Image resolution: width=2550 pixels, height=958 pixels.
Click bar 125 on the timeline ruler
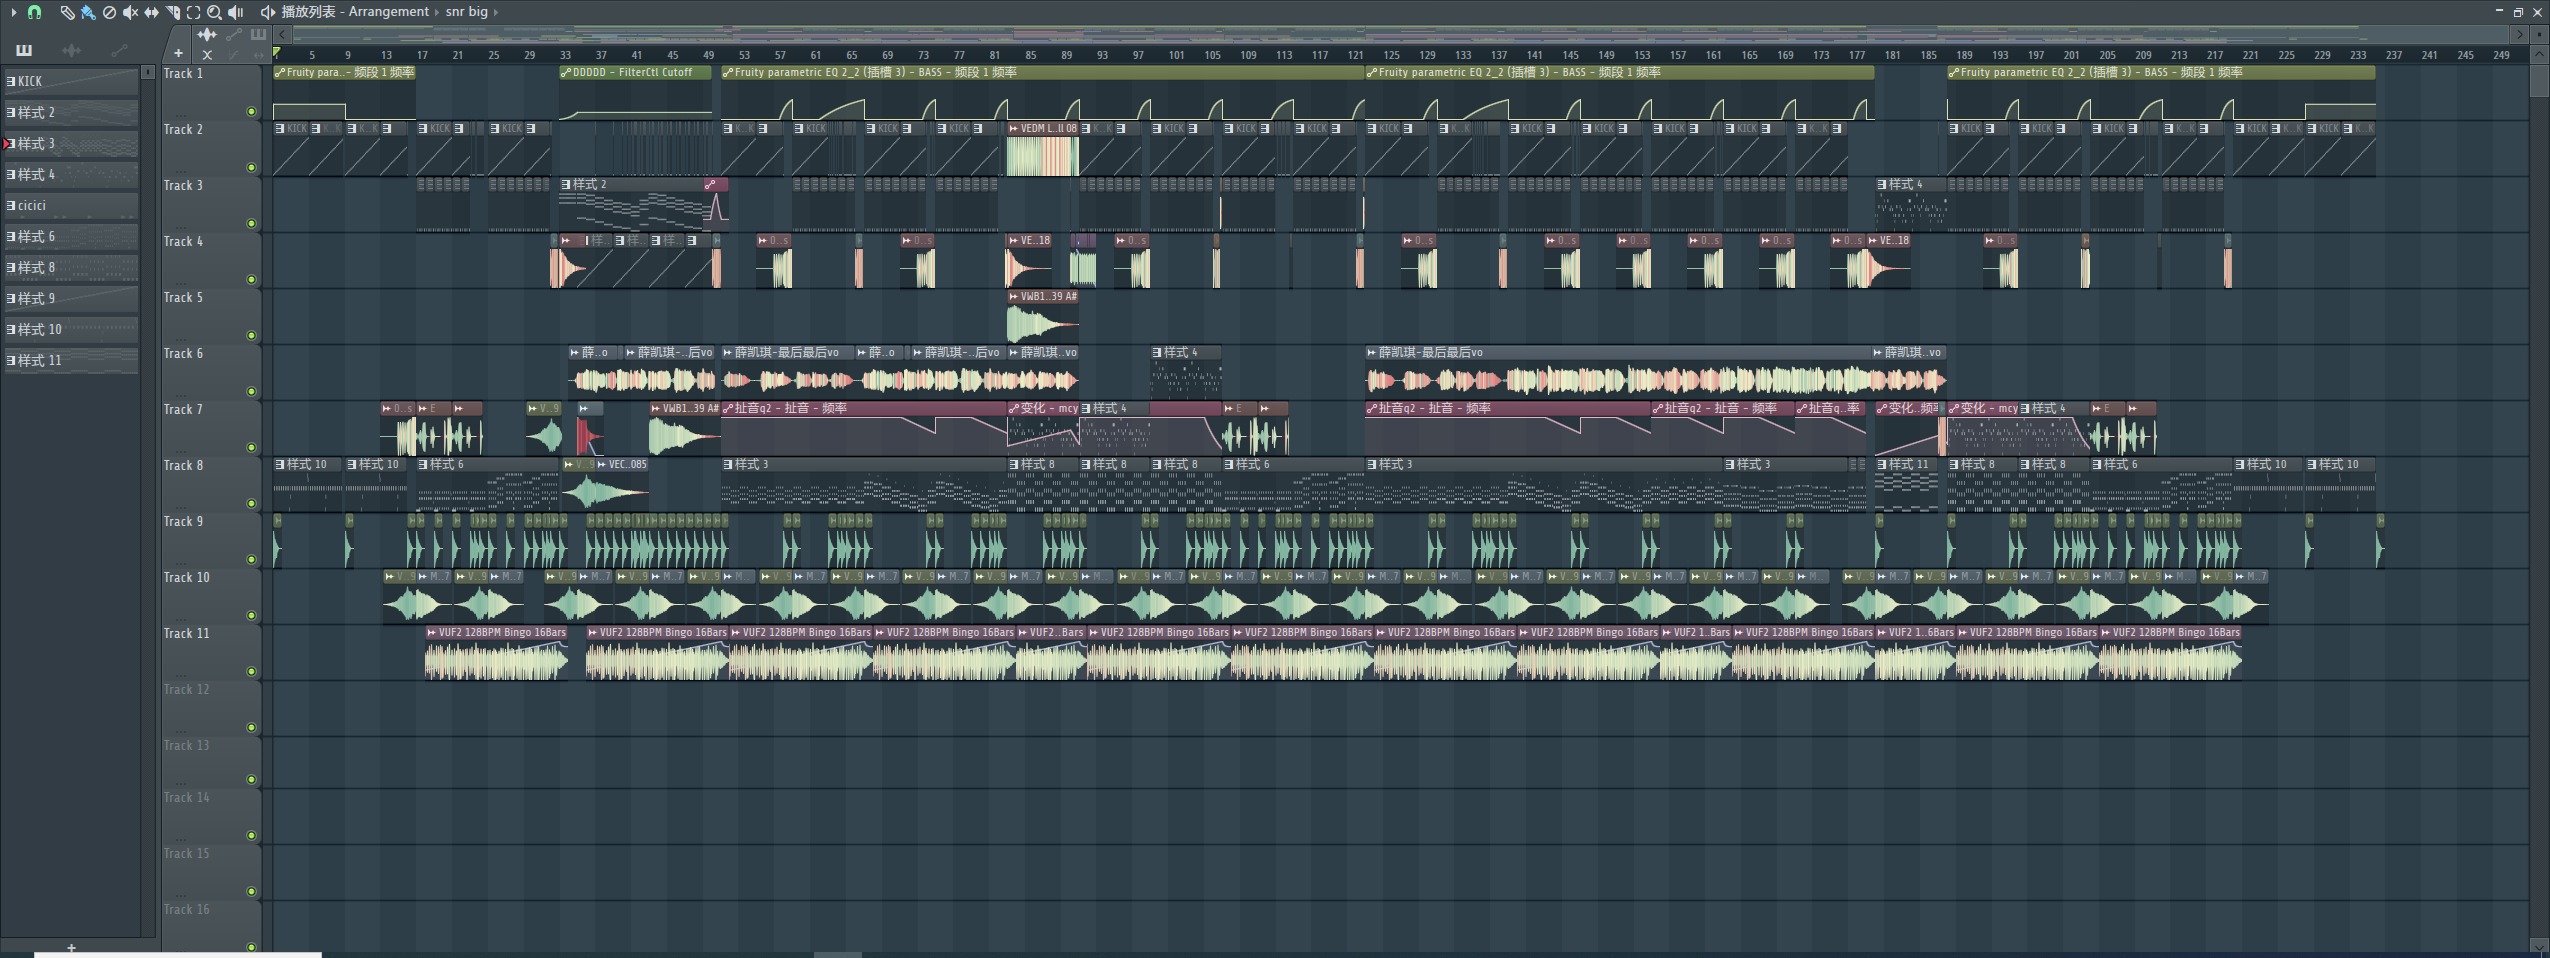coord(1391,55)
